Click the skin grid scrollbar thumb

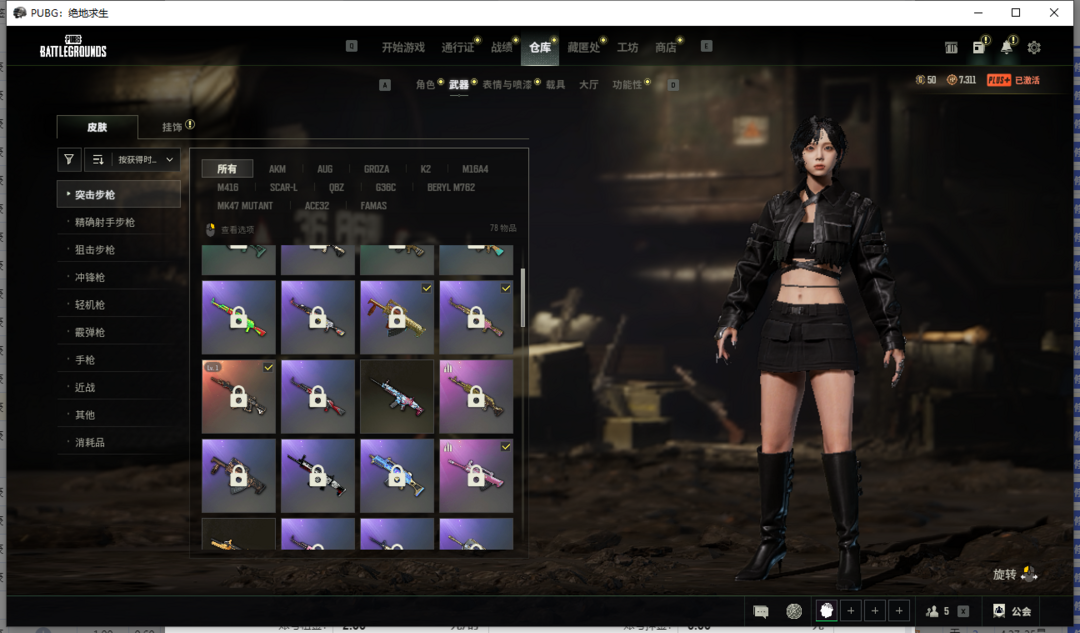[523, 298]
